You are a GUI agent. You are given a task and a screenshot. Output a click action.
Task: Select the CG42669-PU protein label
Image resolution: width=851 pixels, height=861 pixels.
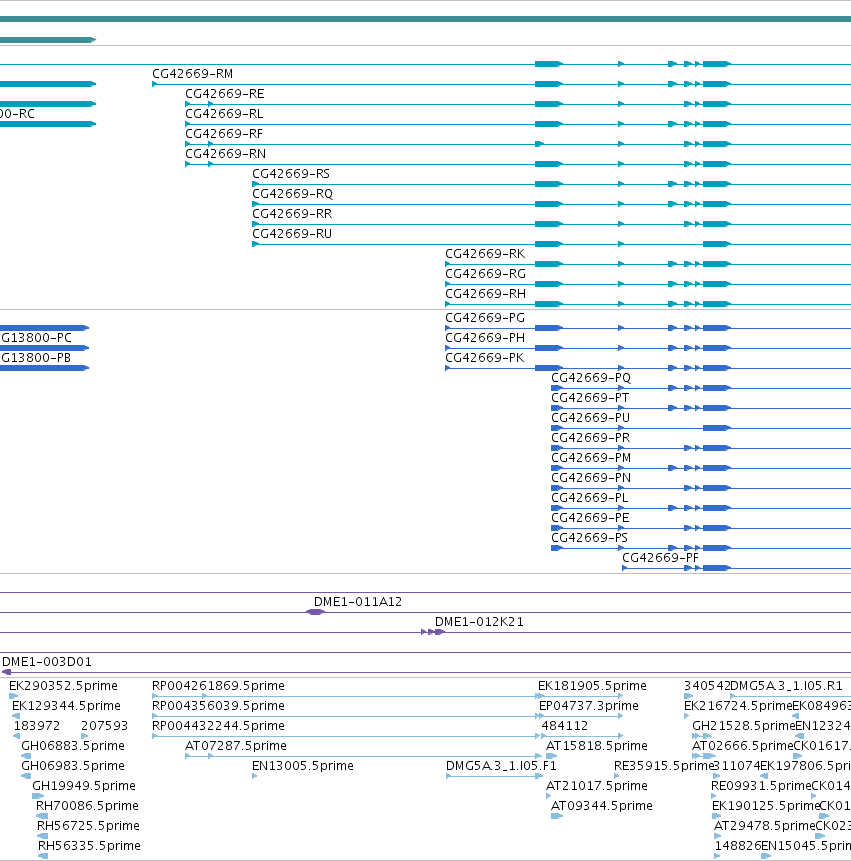pyautogui.click(x=590, y=418)
